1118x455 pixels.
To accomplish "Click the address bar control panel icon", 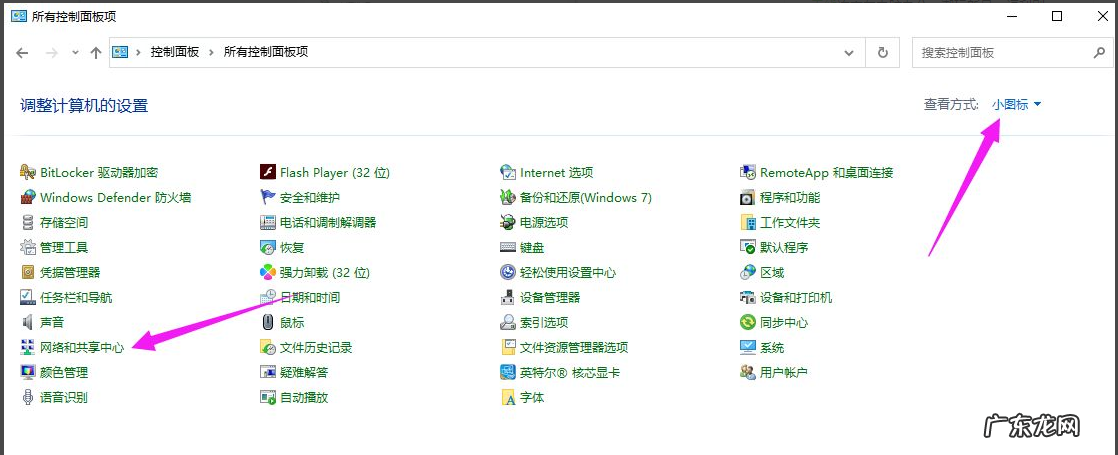I will 120,52.
